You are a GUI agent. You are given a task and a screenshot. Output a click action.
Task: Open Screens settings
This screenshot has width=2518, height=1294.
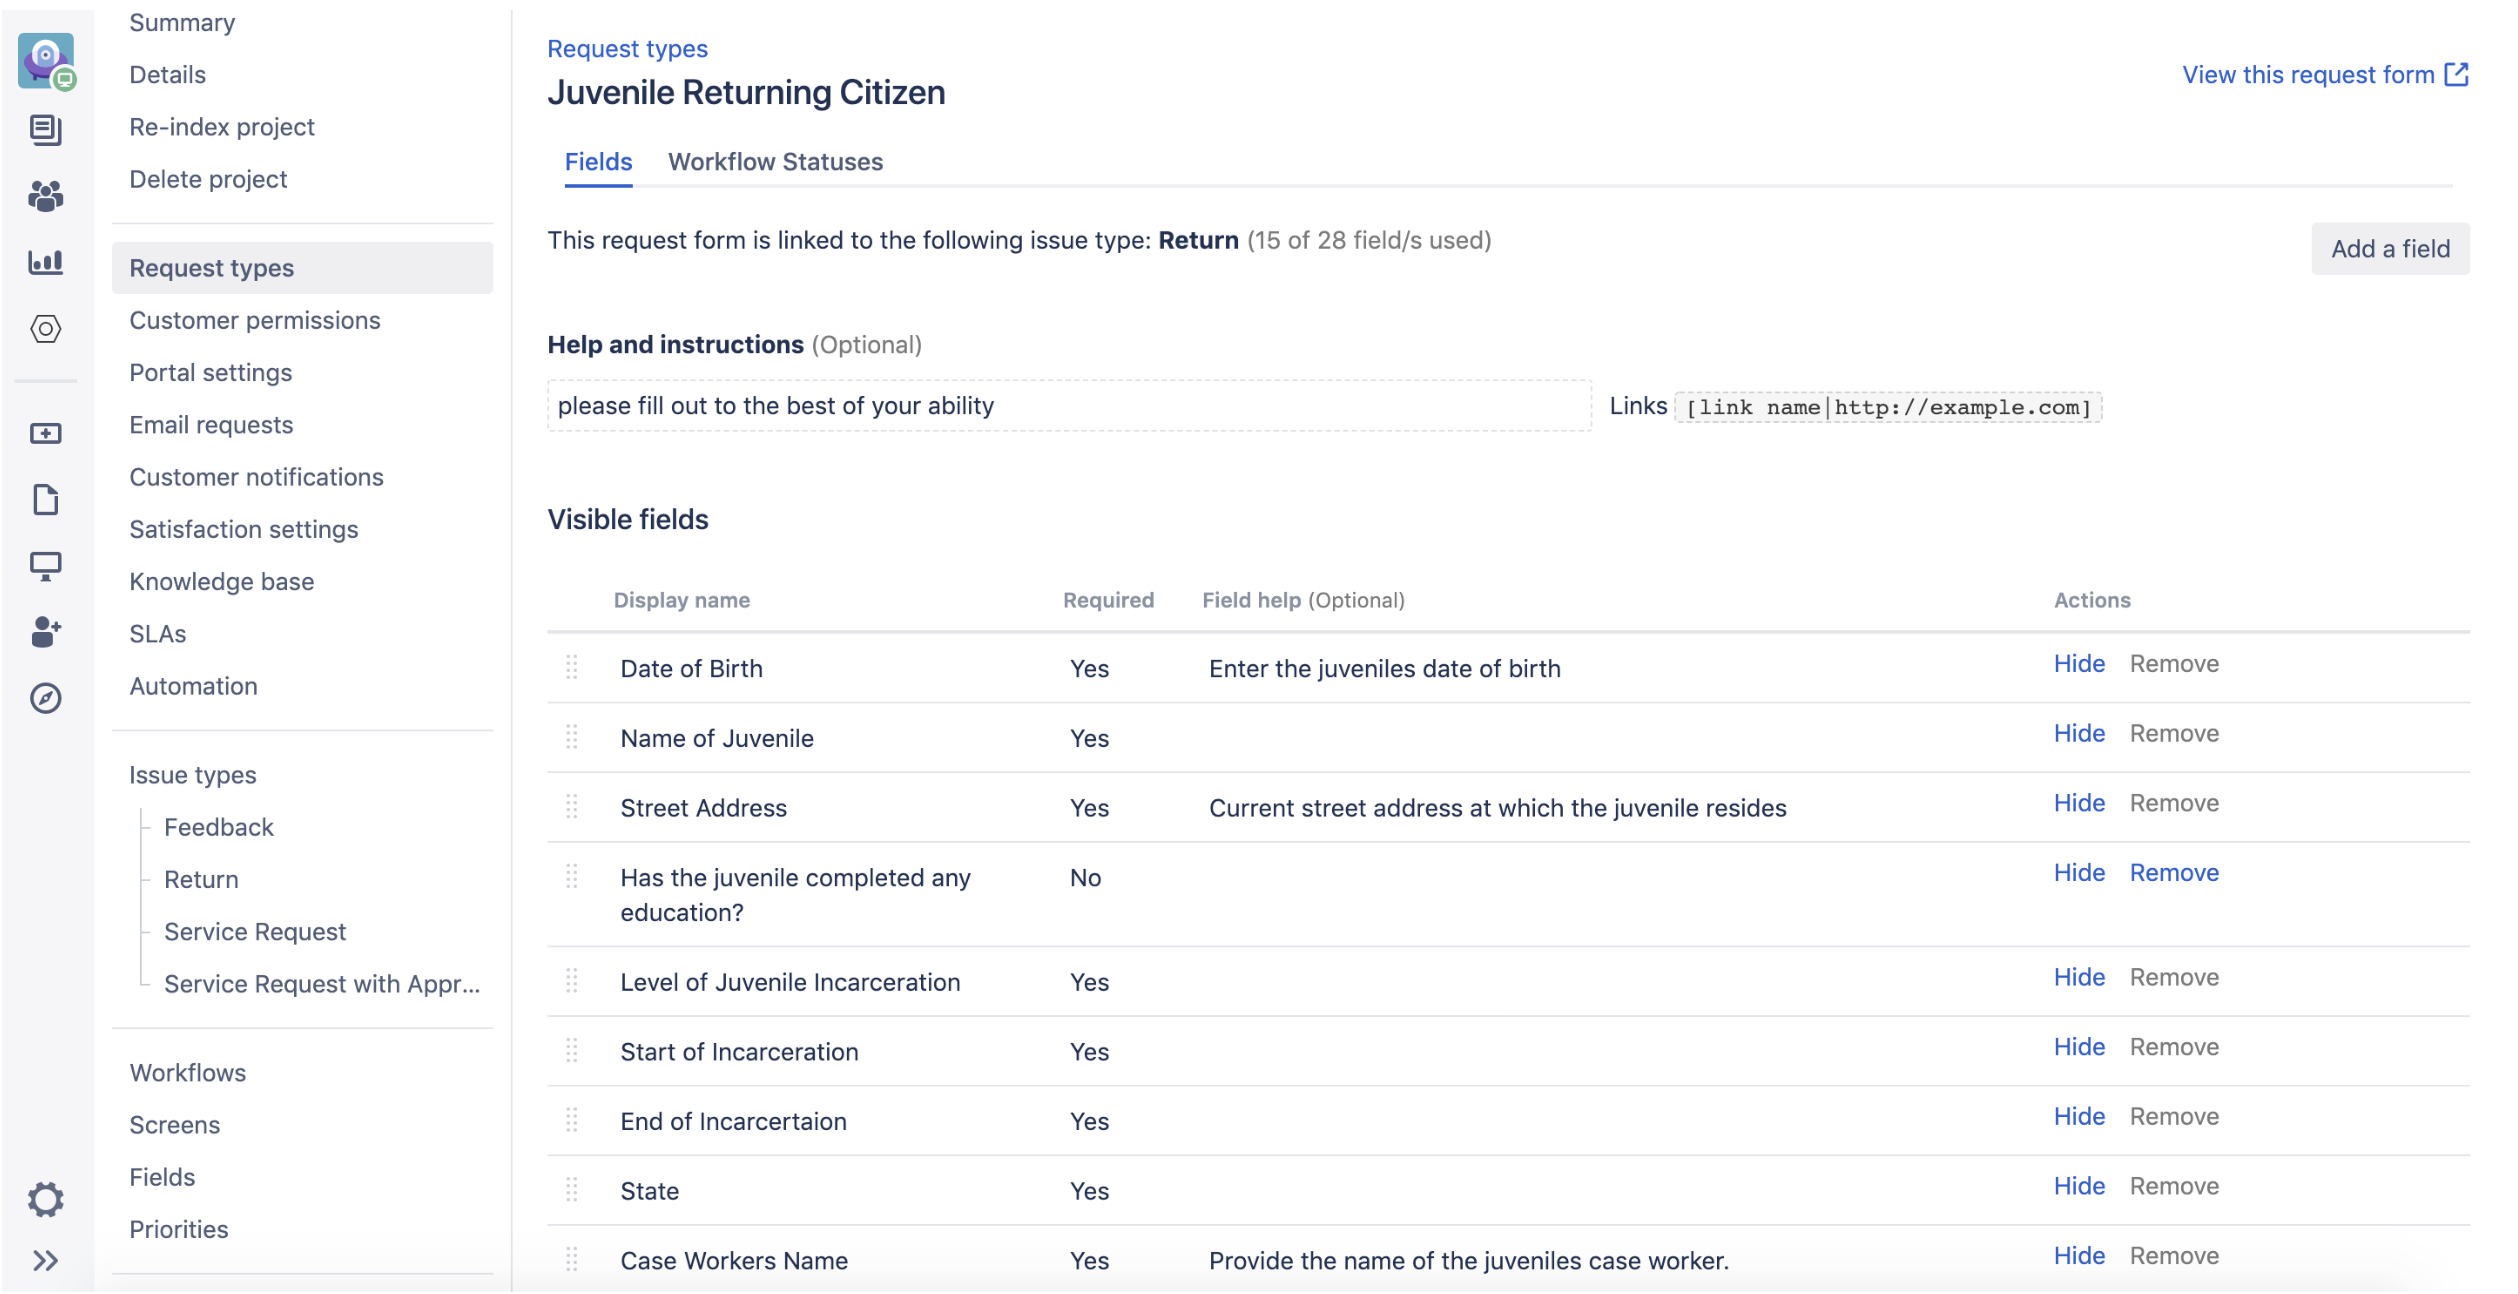point(175,1125)
